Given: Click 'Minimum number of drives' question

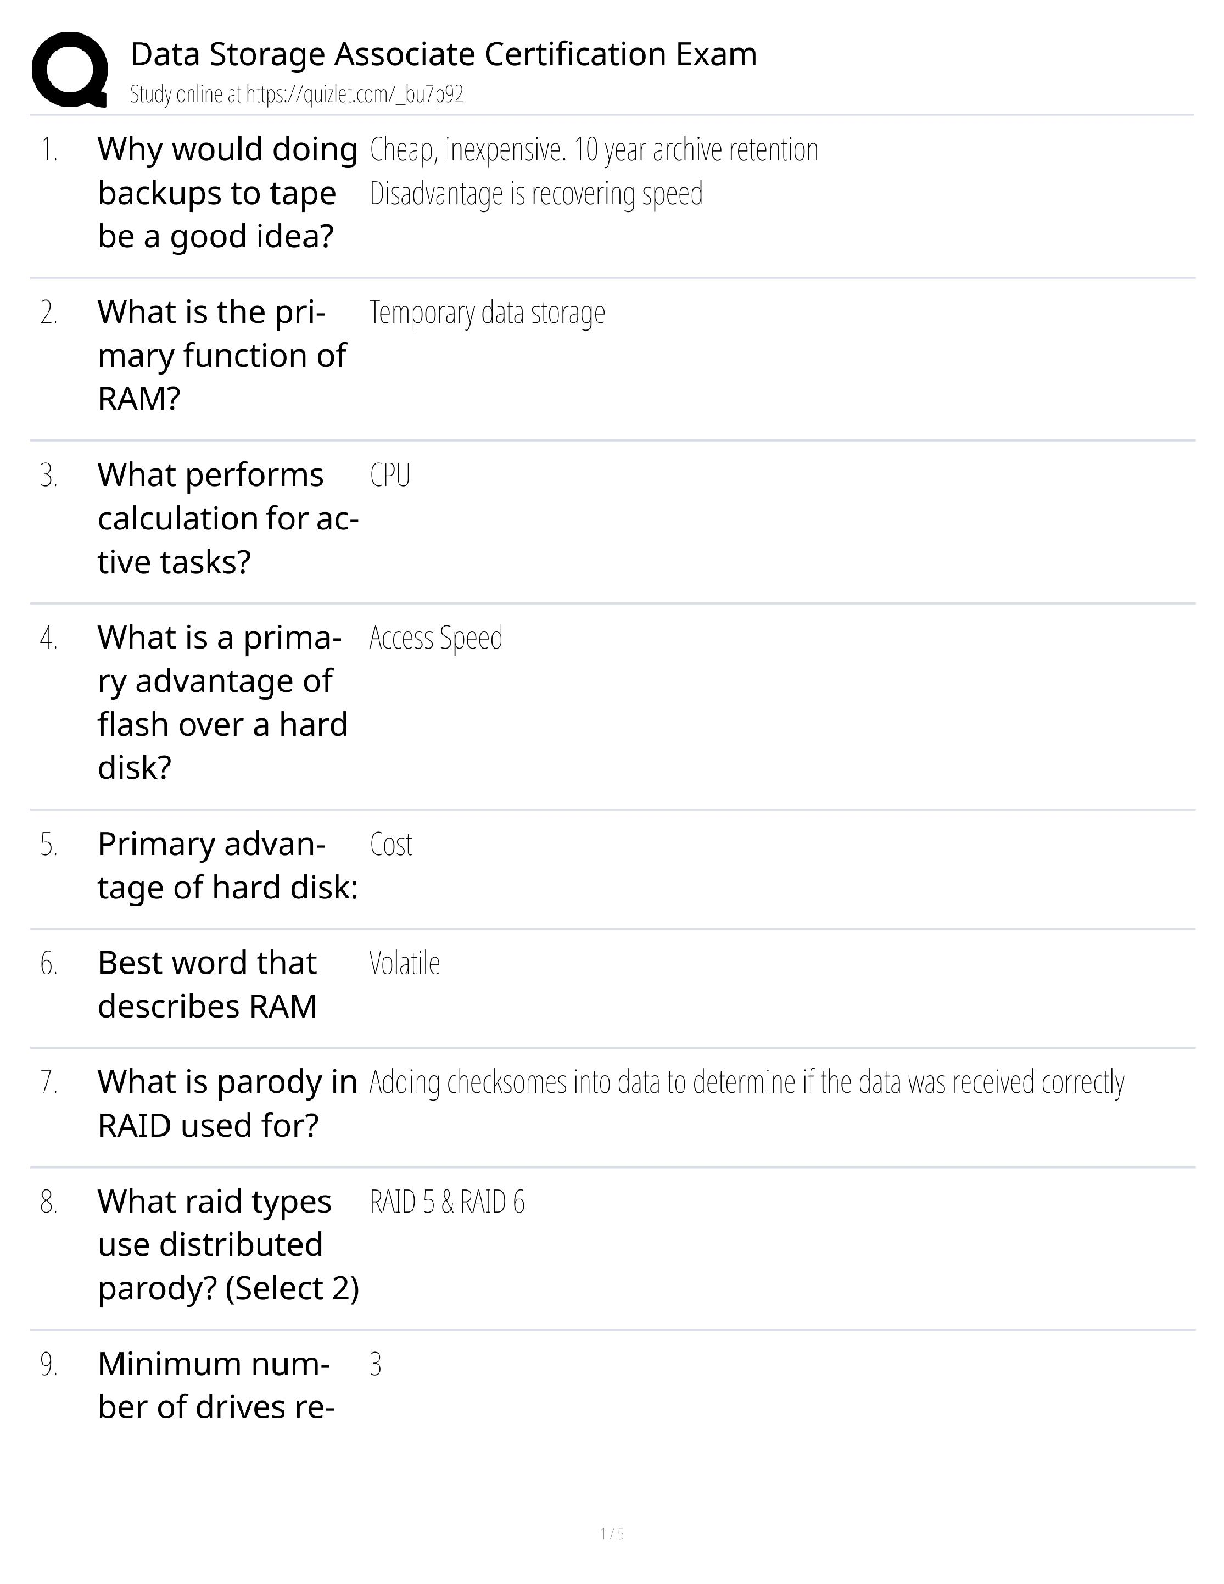Looking at the screenshot, I should click(x=215, y=1386).
